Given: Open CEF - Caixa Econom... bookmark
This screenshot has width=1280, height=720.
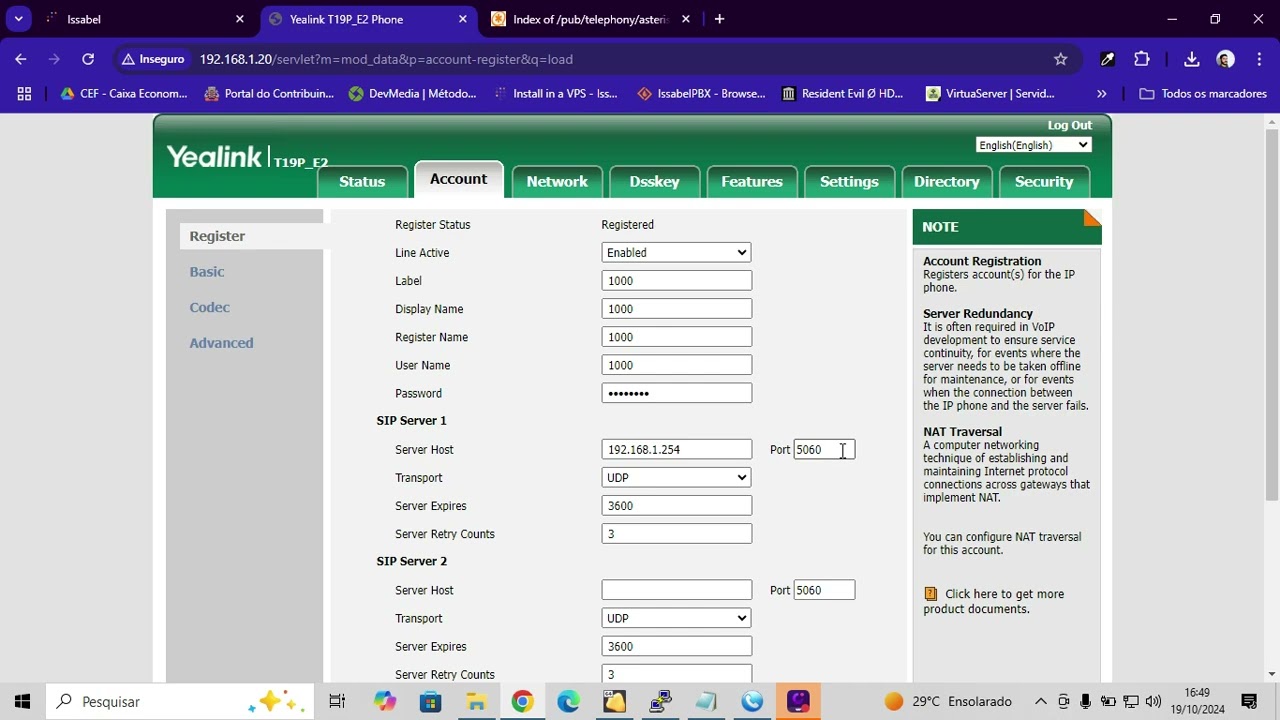Looking at the screenshot, I should 124,93.
